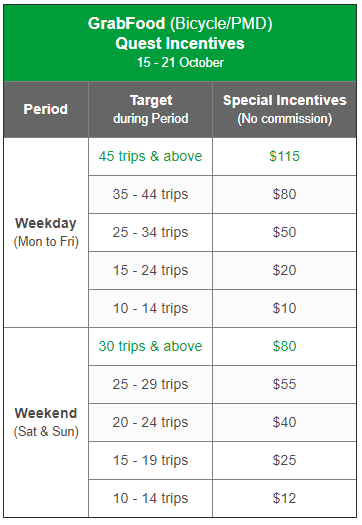Click the Special Incentives column header

tap(285, 109)
